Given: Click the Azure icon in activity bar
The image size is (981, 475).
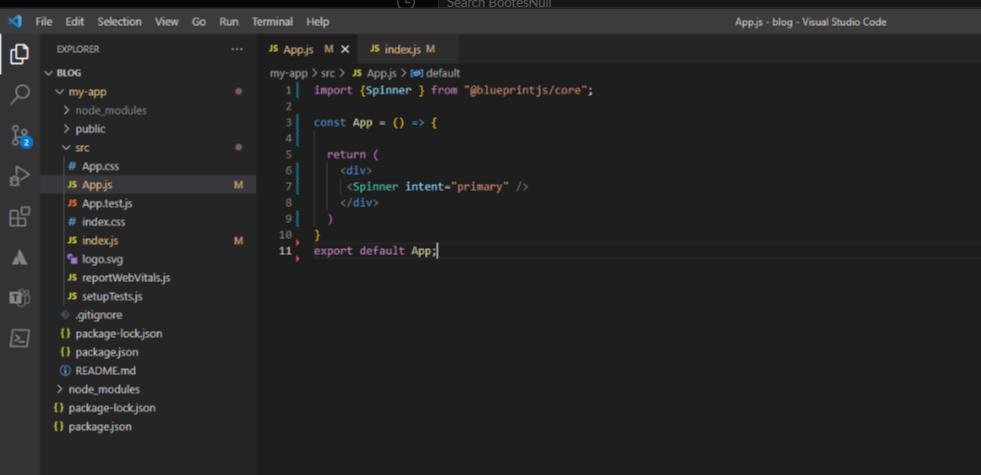Looking at the screenshot, I should point(19,258).
